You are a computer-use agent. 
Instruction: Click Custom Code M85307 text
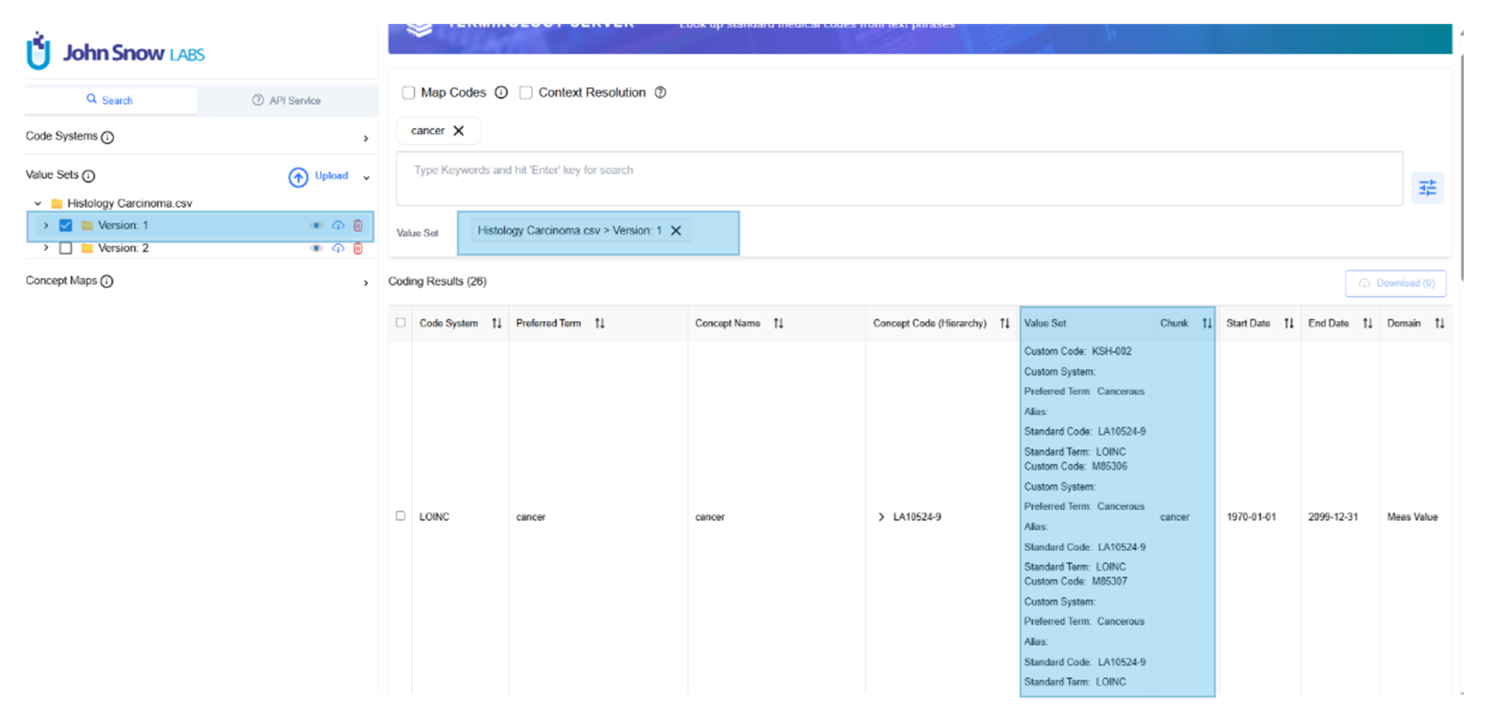[1076, 581]
